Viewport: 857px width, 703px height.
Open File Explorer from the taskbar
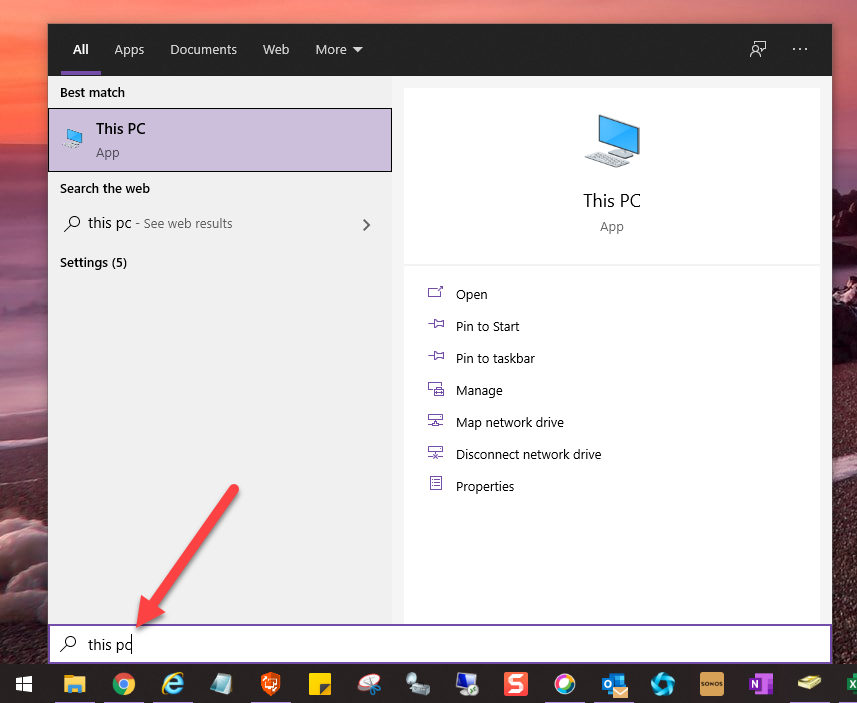pos(75,684)
